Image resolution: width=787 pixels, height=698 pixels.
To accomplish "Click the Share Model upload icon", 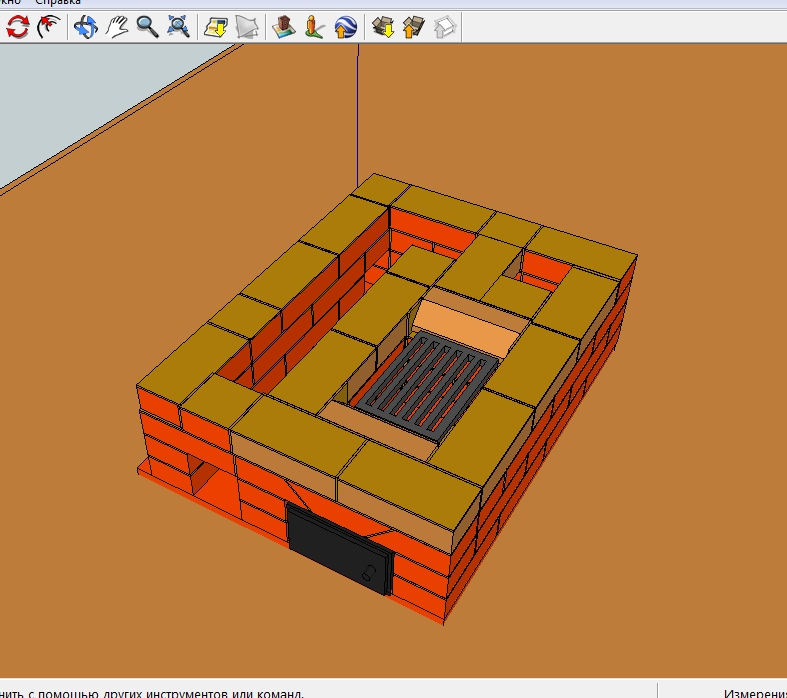I will pyautogui.click(x=413, y=27).
